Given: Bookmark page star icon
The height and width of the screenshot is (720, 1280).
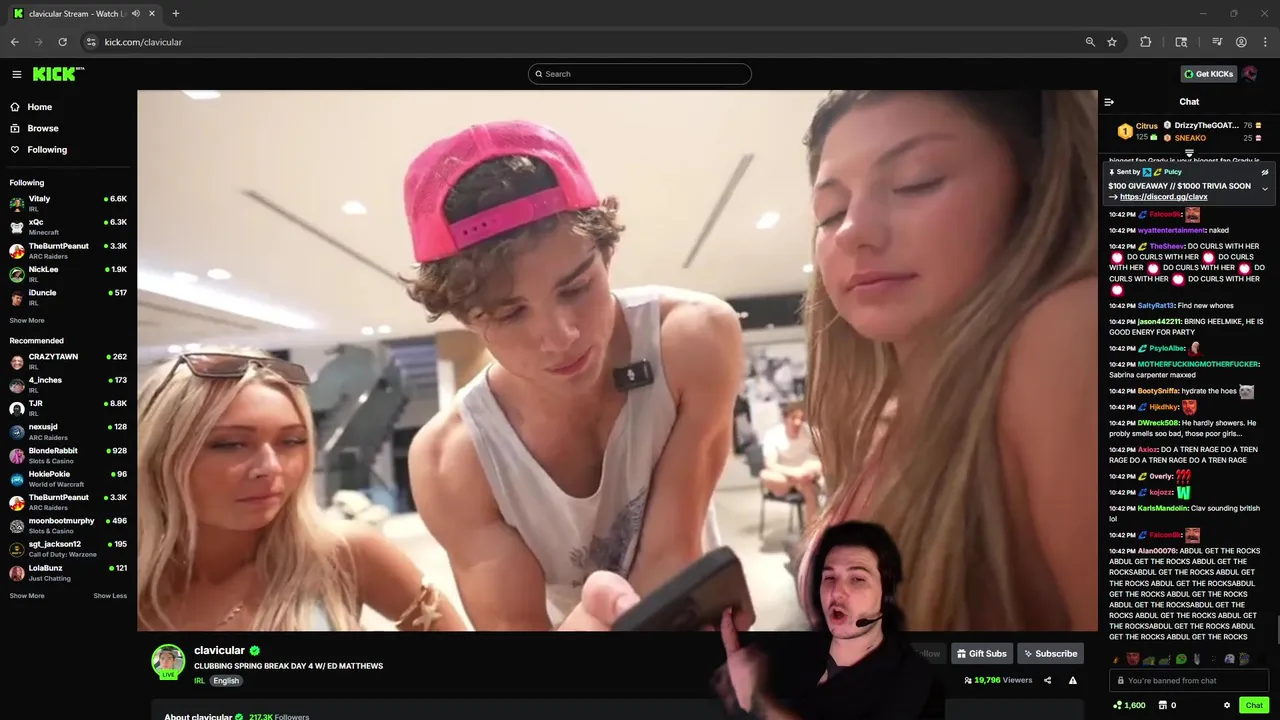Looking at the screenshot, I should tap(1112, 42).
